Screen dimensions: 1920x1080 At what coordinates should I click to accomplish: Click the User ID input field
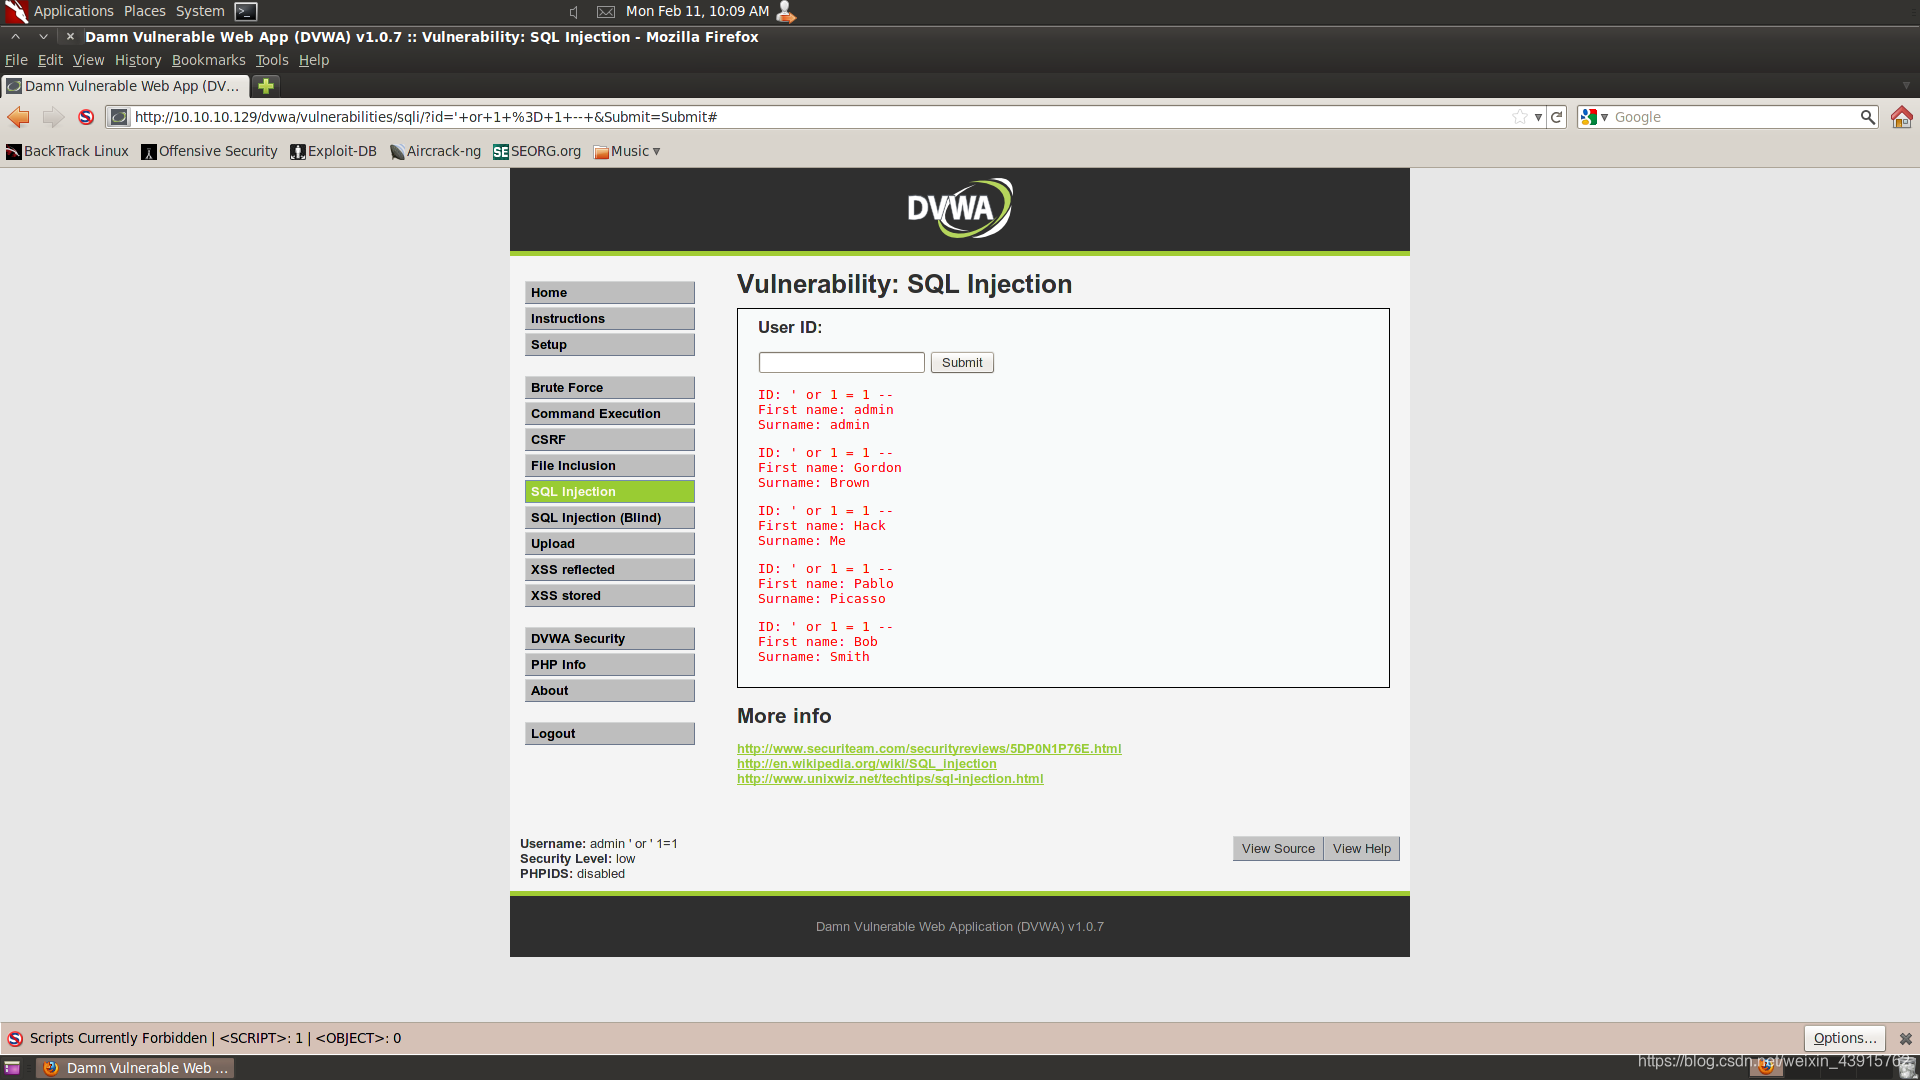click(x=841, y=362)
